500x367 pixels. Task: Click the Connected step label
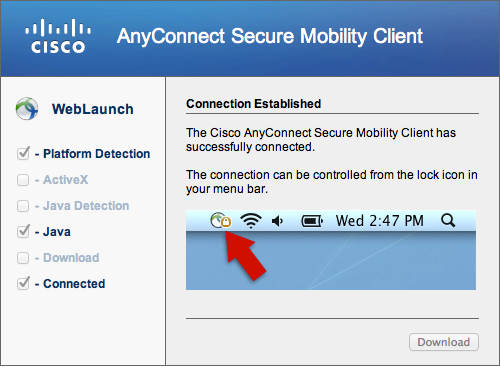tap(74, 284)
